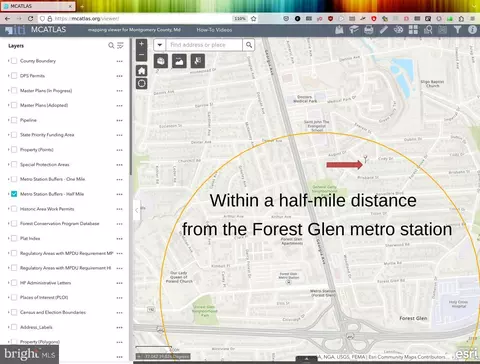Expand the Property (Points) layer arrow

(x=8, y=150)
